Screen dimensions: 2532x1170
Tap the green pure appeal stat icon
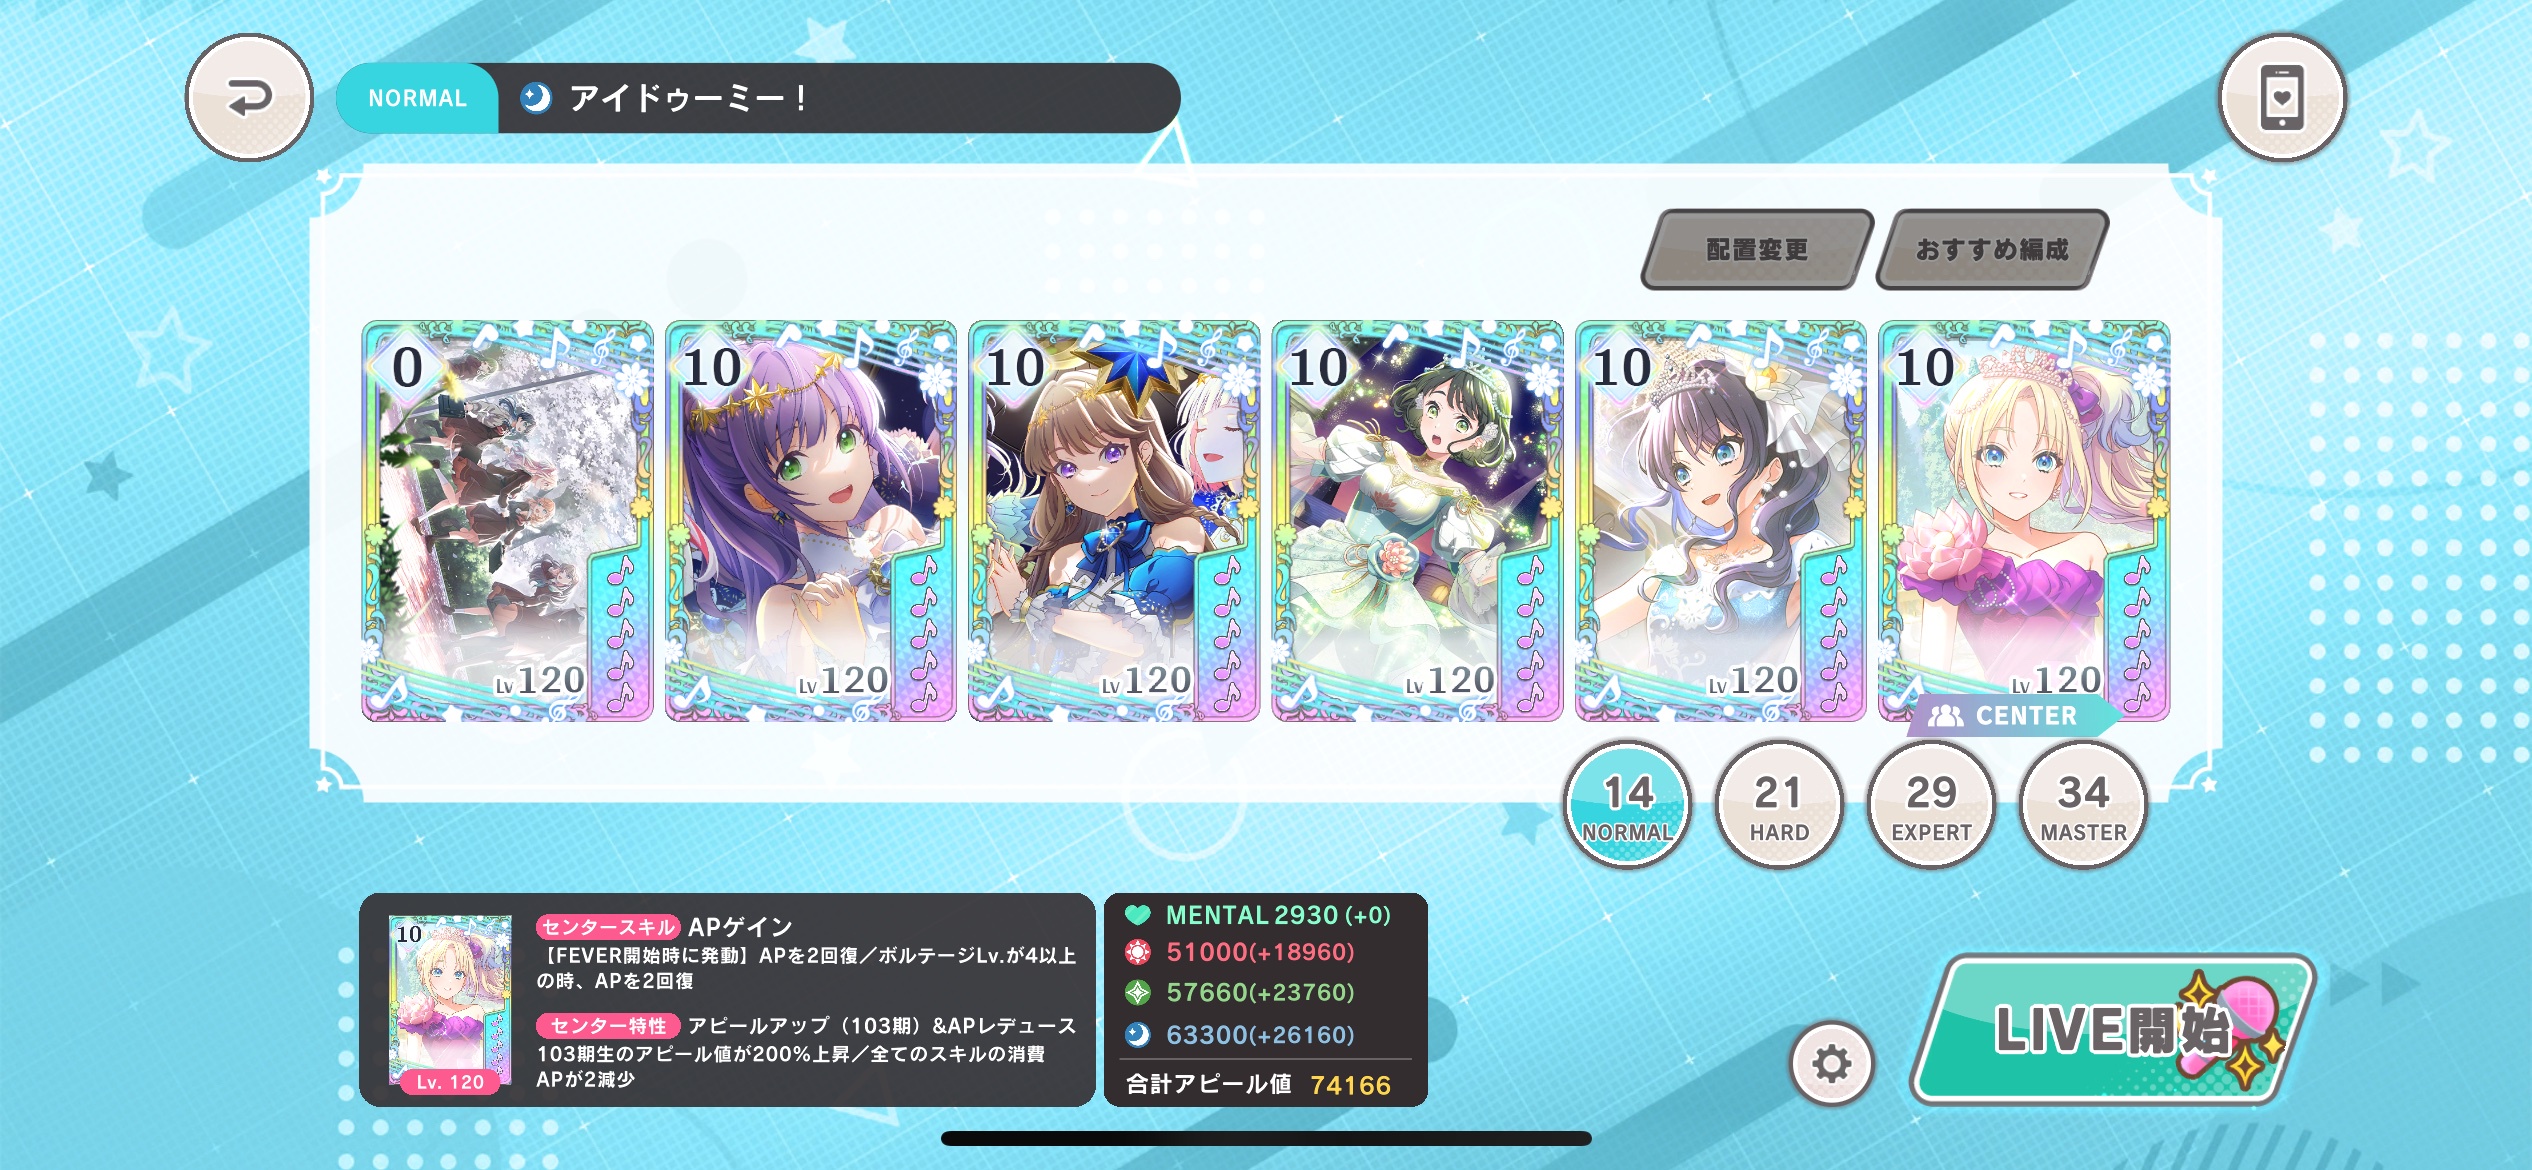point(1138,992)
